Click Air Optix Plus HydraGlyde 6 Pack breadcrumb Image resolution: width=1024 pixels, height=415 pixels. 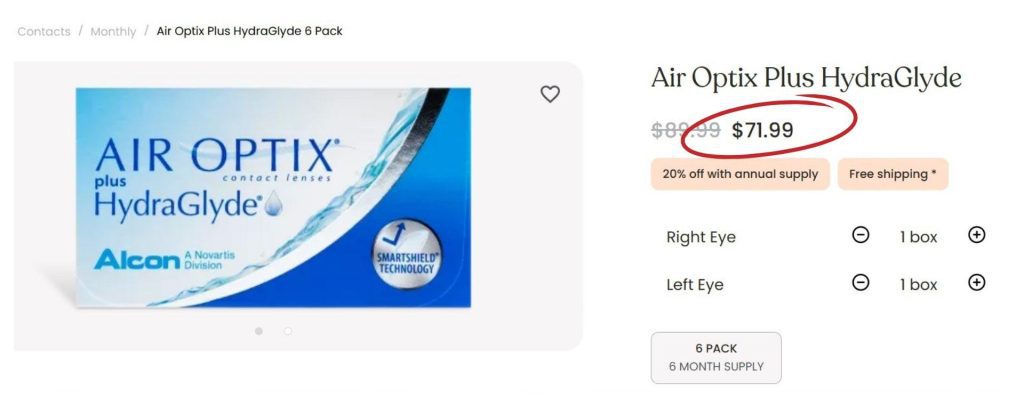click(249, 31)
